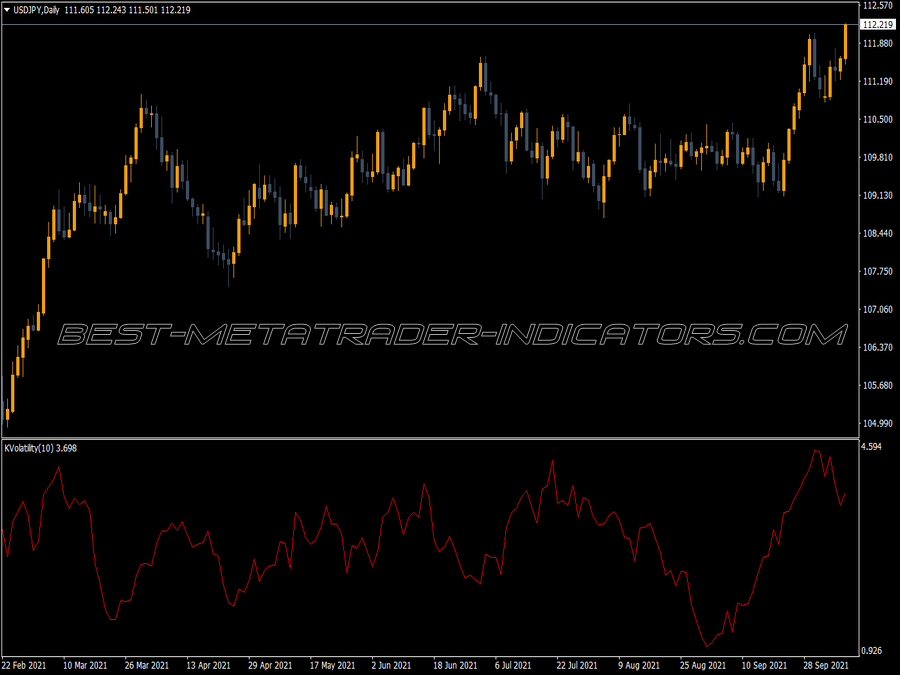
Task: Click the 25 Aug 2021 date label
Action: click(x=703, y=666)
